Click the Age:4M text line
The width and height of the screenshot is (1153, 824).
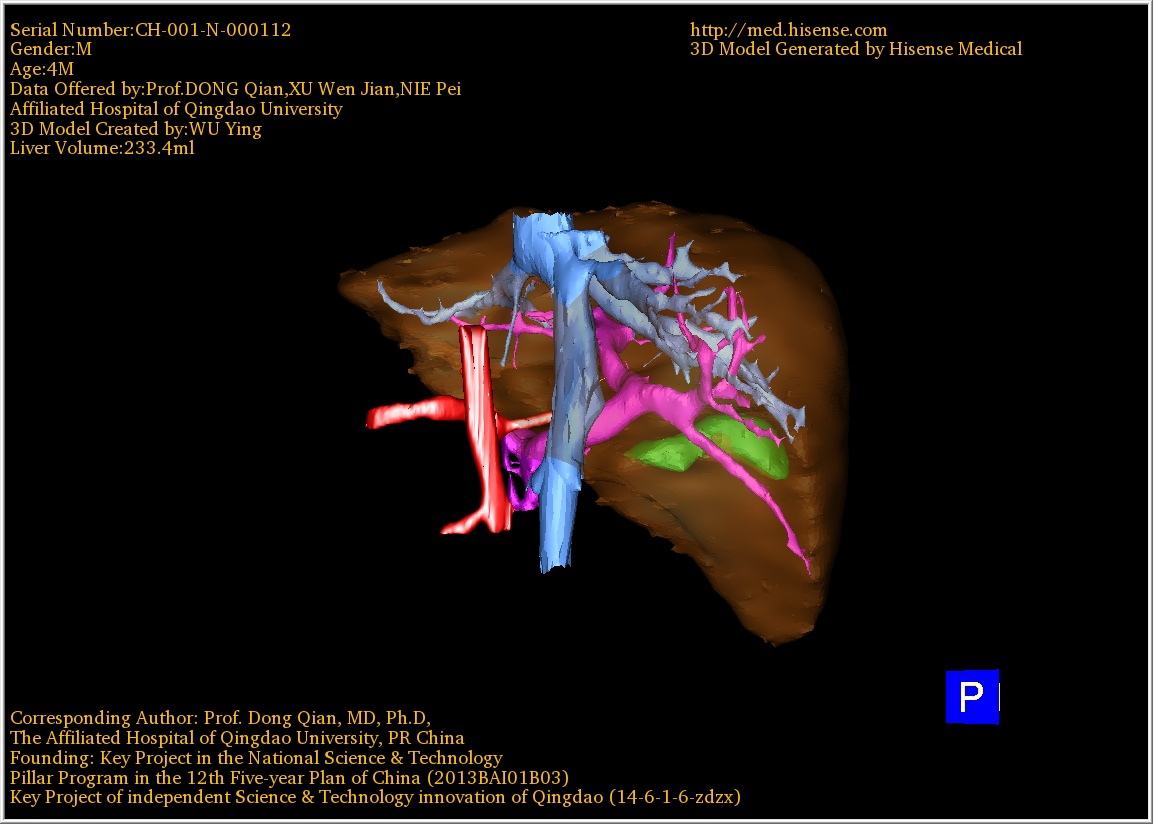coord(42,69)
